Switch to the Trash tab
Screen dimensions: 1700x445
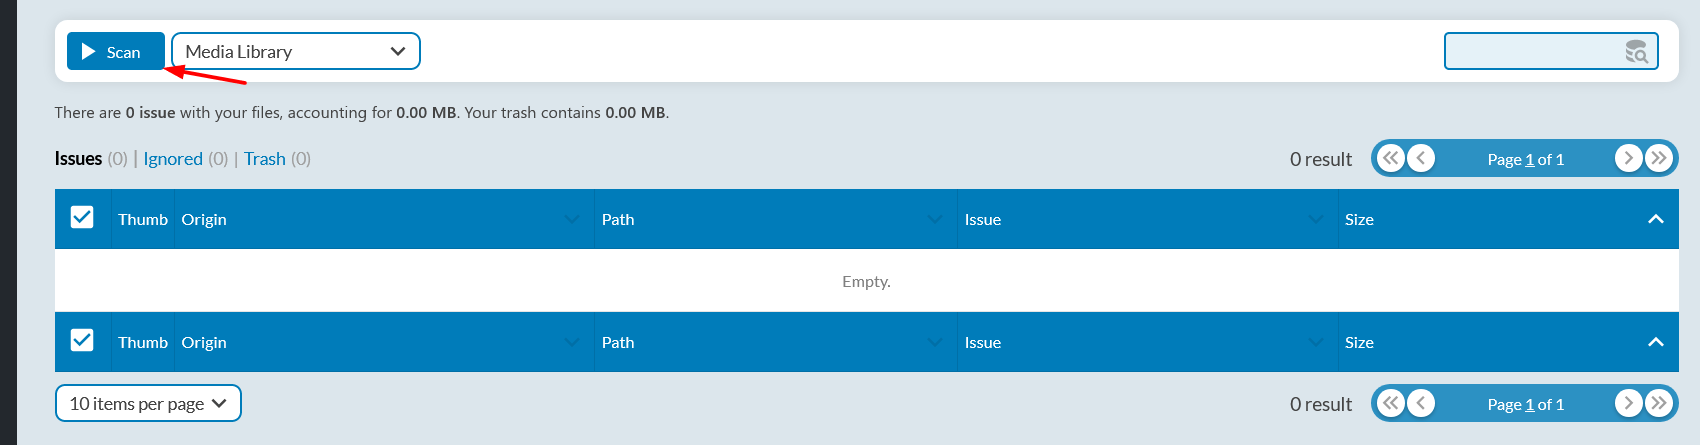(265, 159)
